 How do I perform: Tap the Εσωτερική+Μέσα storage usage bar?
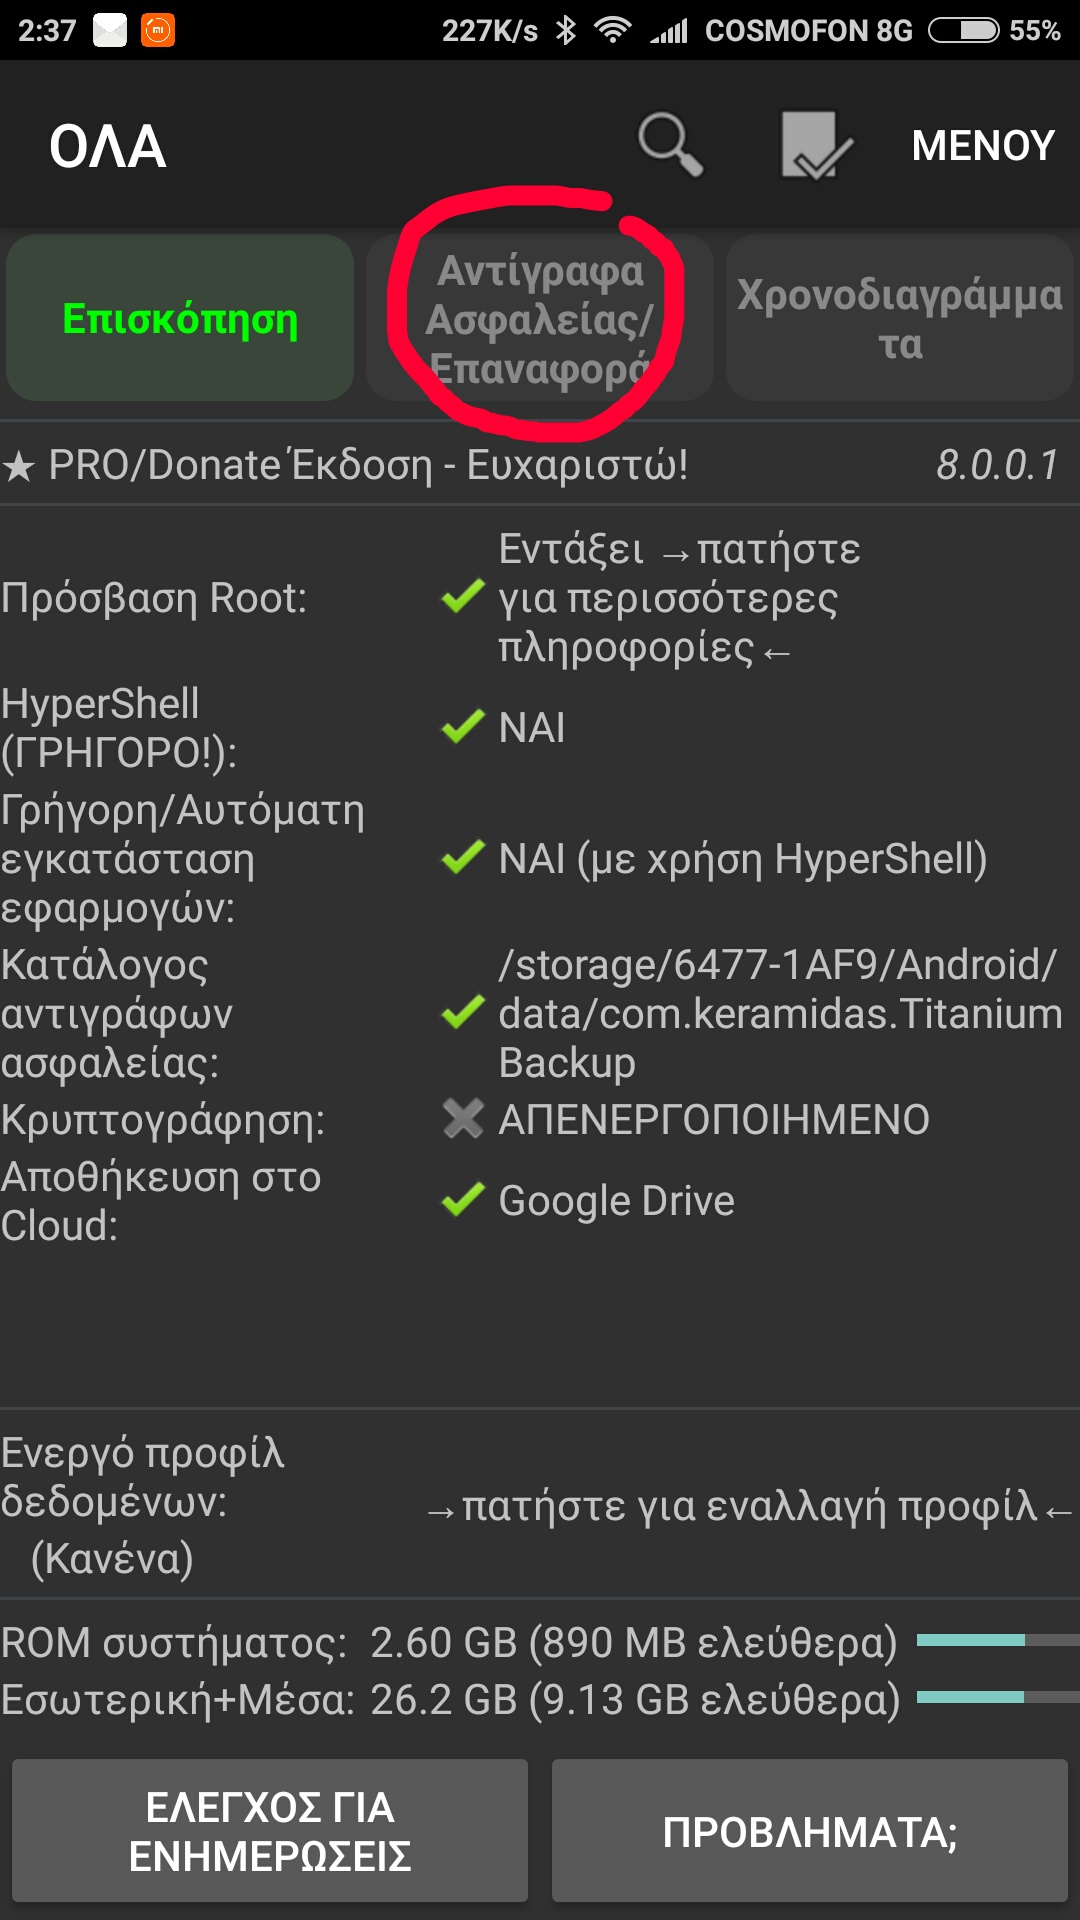997,1698
